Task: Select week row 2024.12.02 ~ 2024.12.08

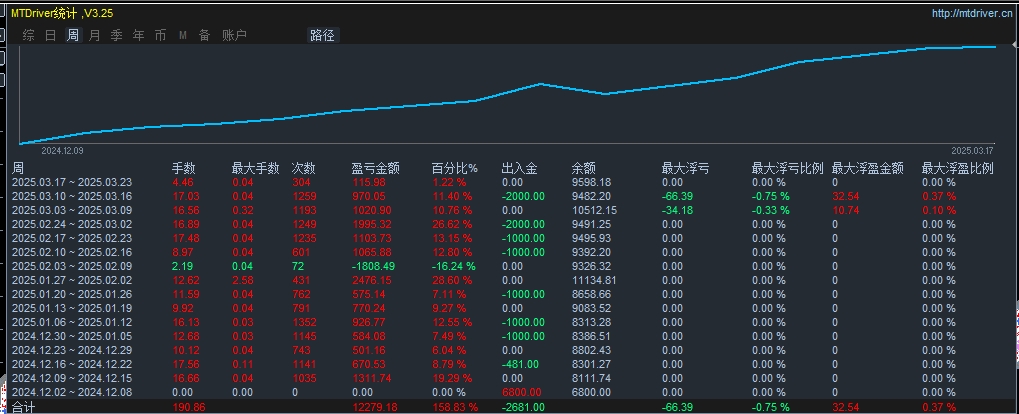Action: pos(510,392)
